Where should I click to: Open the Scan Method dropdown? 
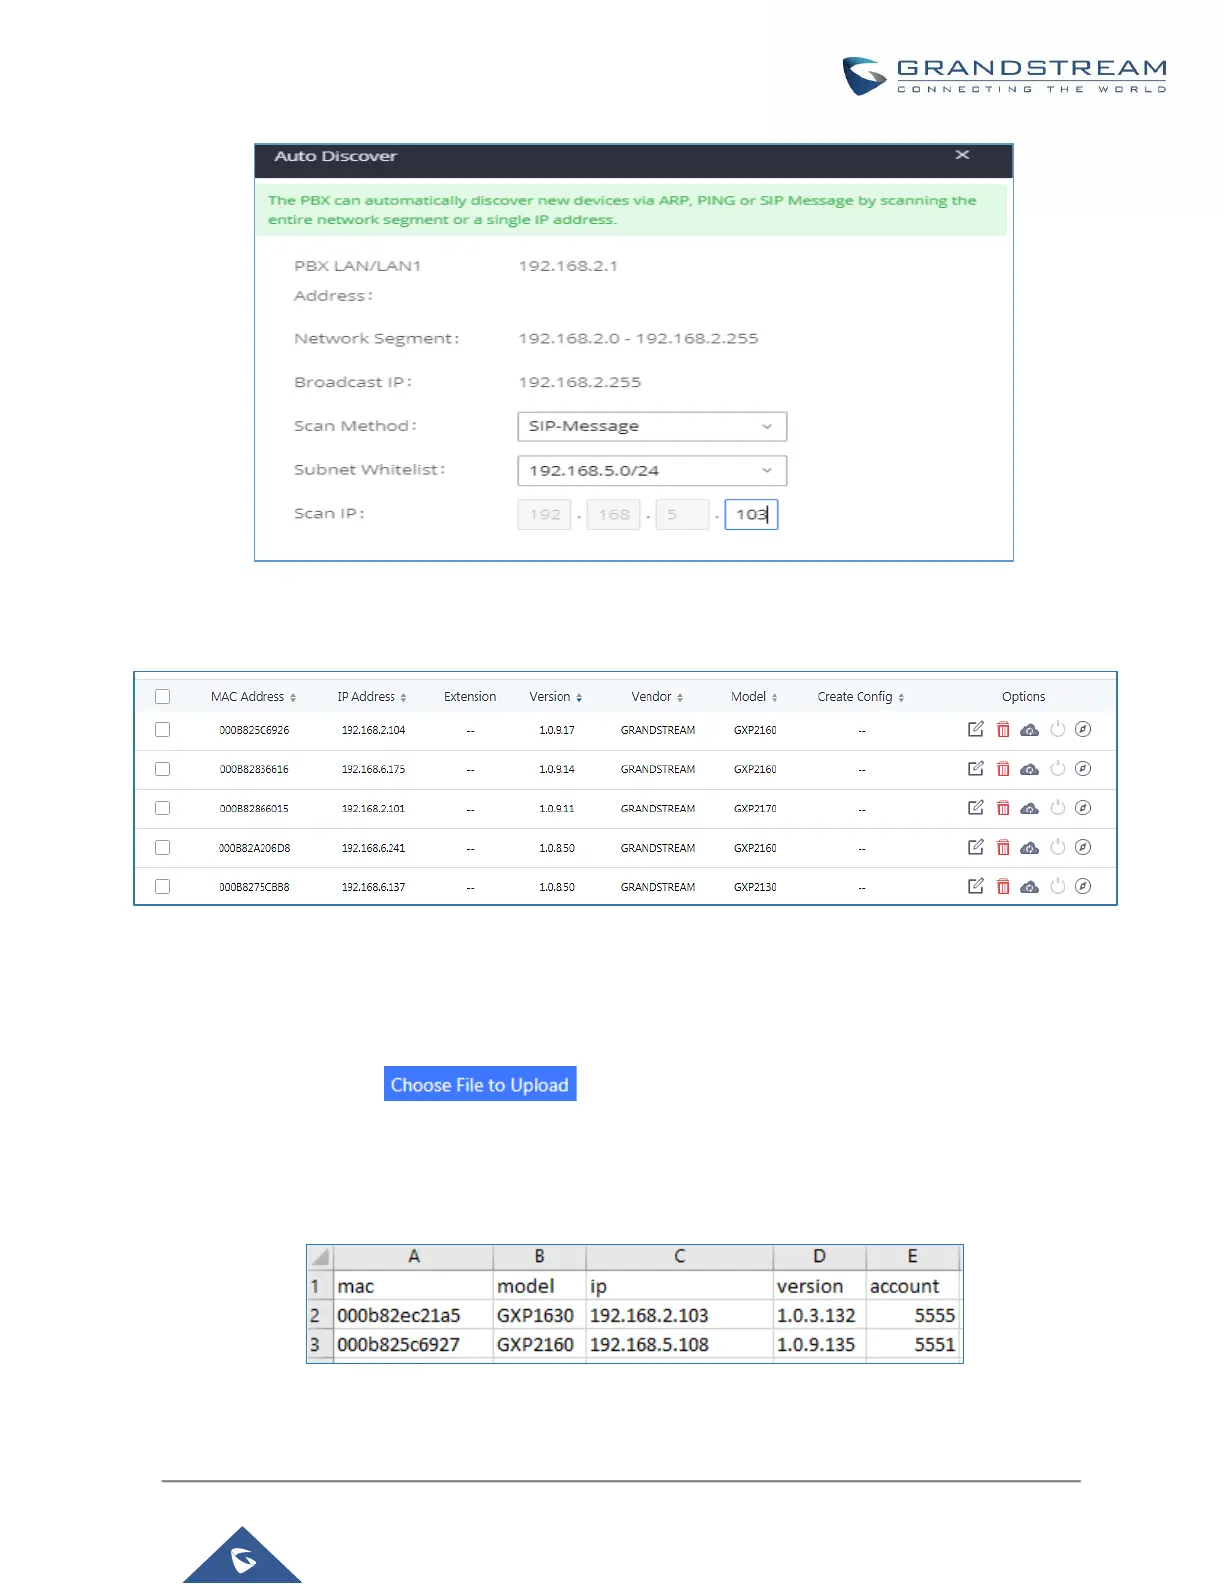pyautogui.click(x=652, y=426)
